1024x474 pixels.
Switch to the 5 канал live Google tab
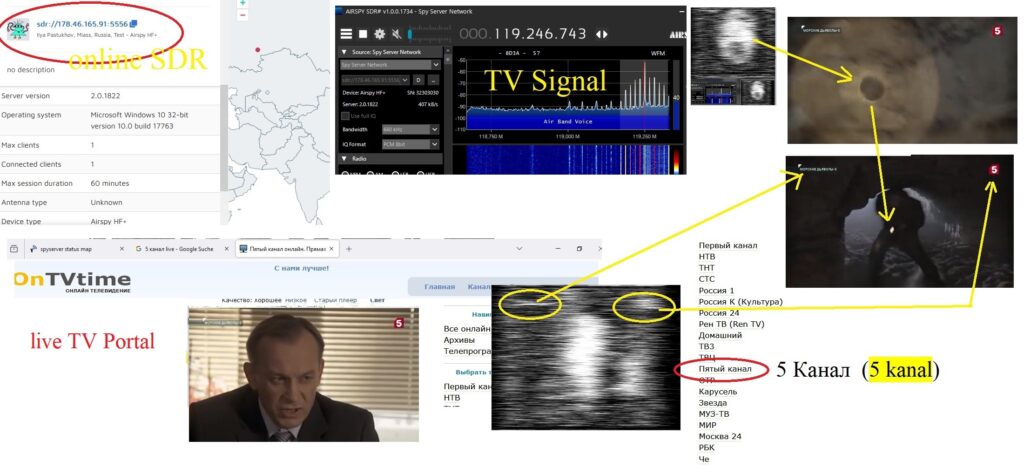pyautogui.click(x=180, y=248)
